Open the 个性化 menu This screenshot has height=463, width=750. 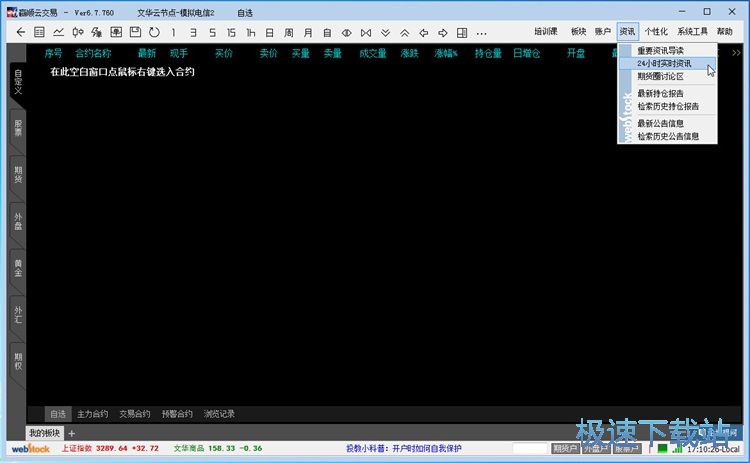coord(656,32)
